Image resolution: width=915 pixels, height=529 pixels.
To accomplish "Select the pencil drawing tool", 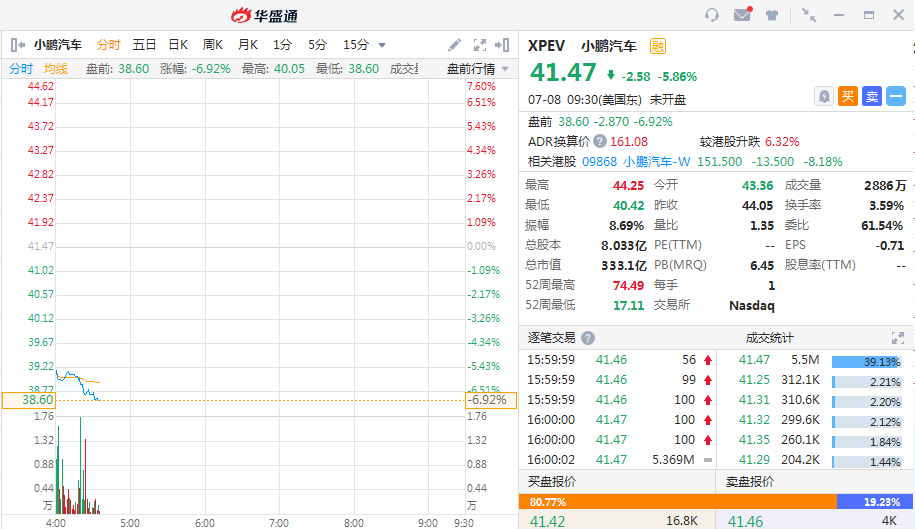I will (x=454, y=45).
